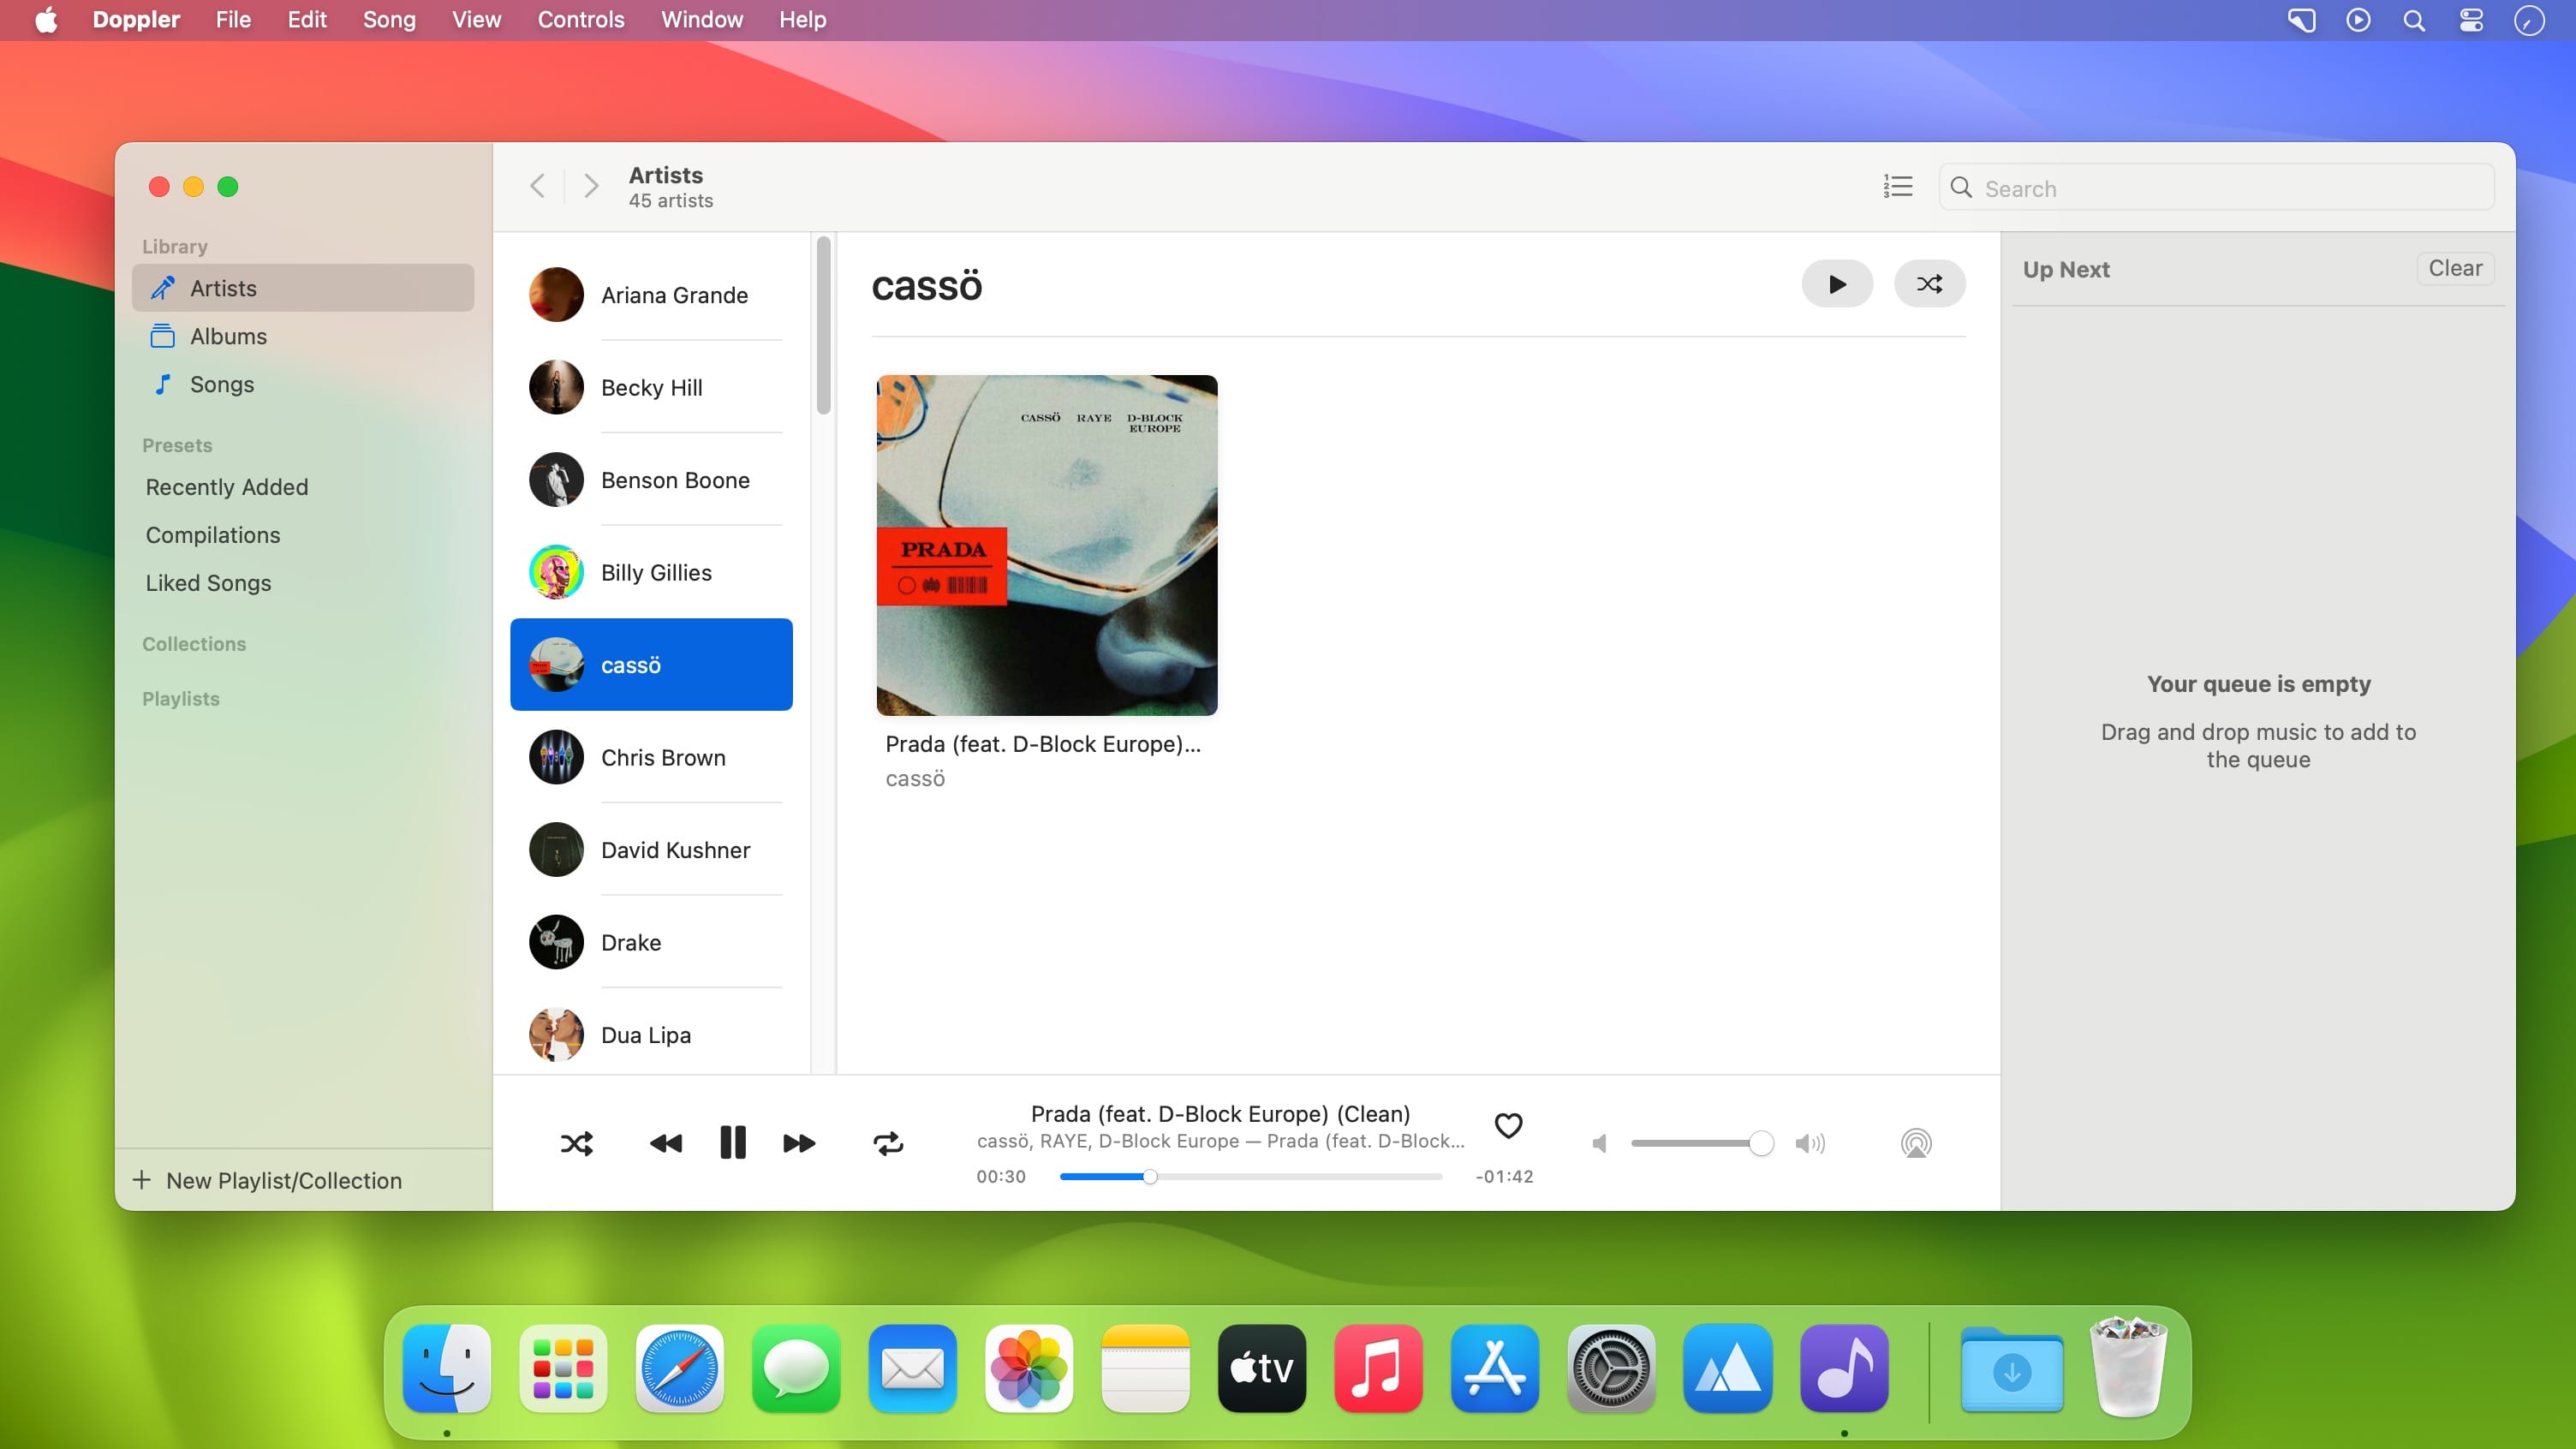The height and width of the screenshot is (1449, 2576).
Task: Toggle repeat mode in the playback bar
Action: tap(888, 1143)
